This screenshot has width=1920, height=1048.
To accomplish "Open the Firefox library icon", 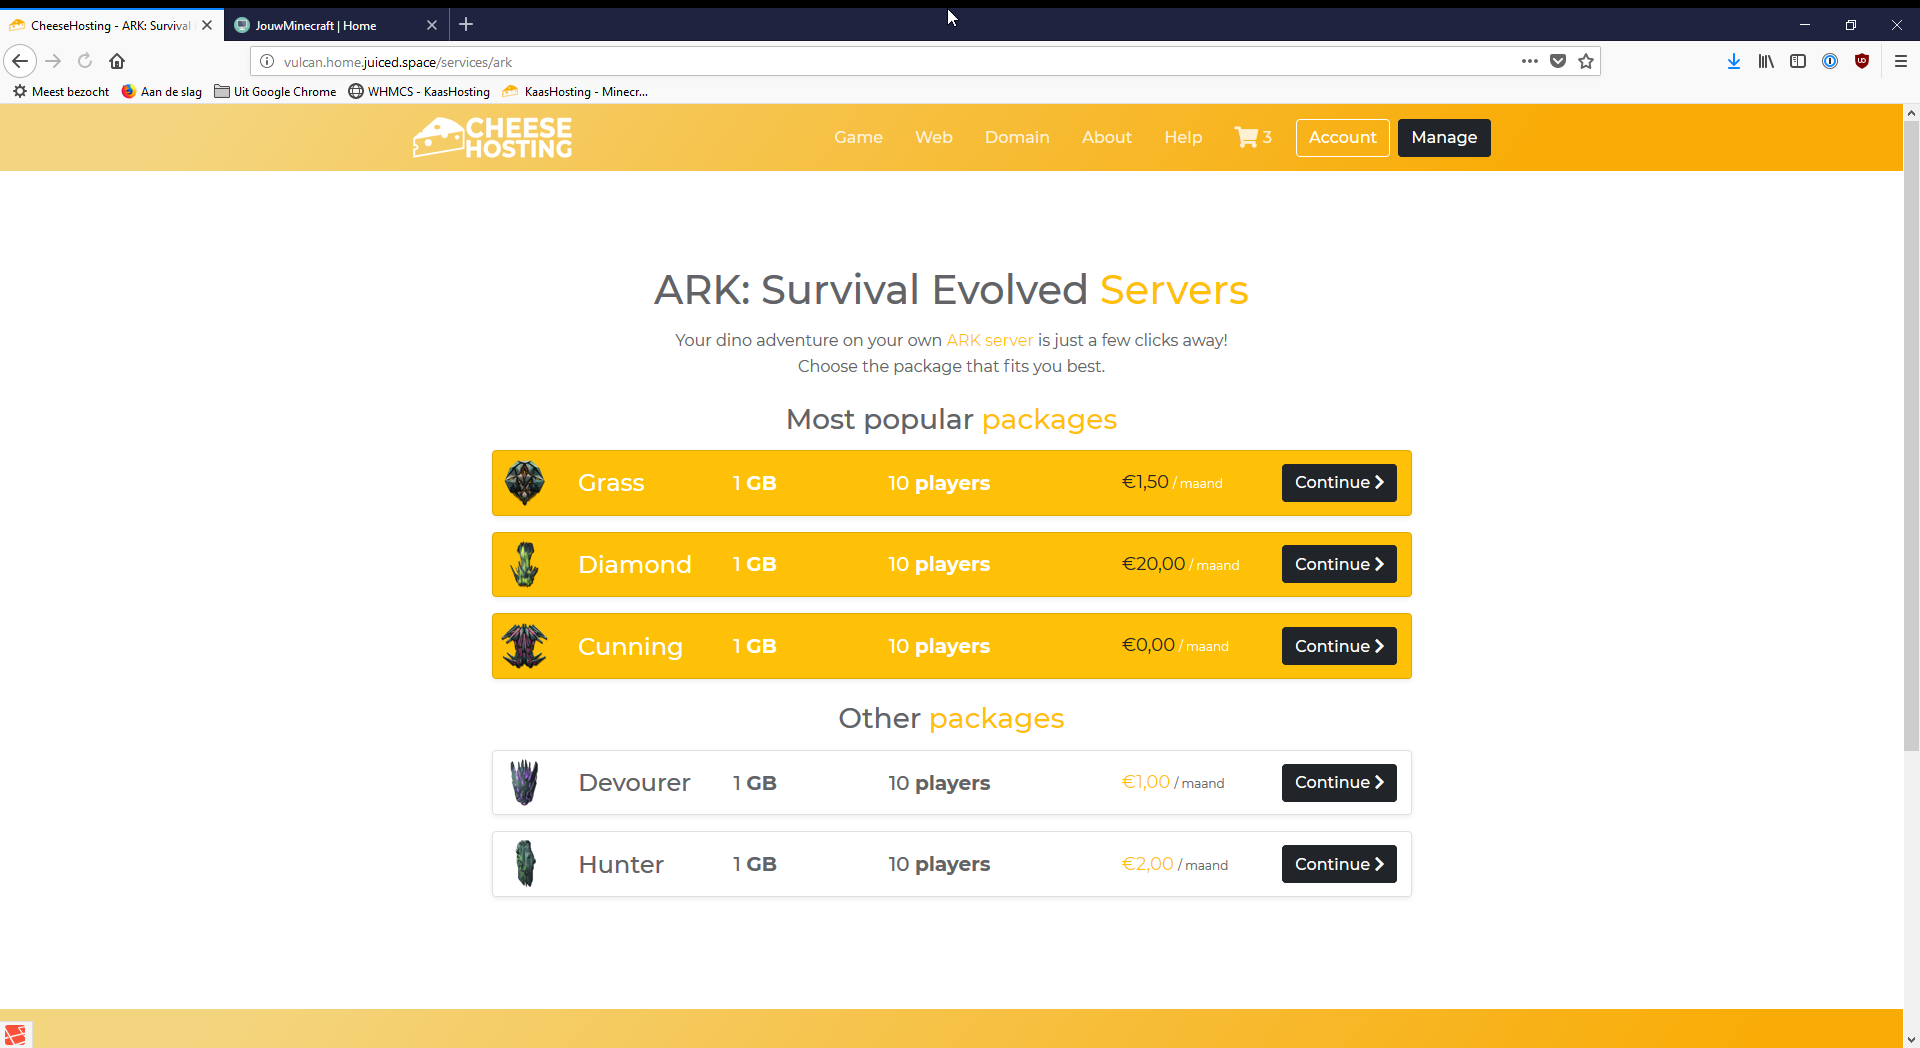I will (1766, 61).
